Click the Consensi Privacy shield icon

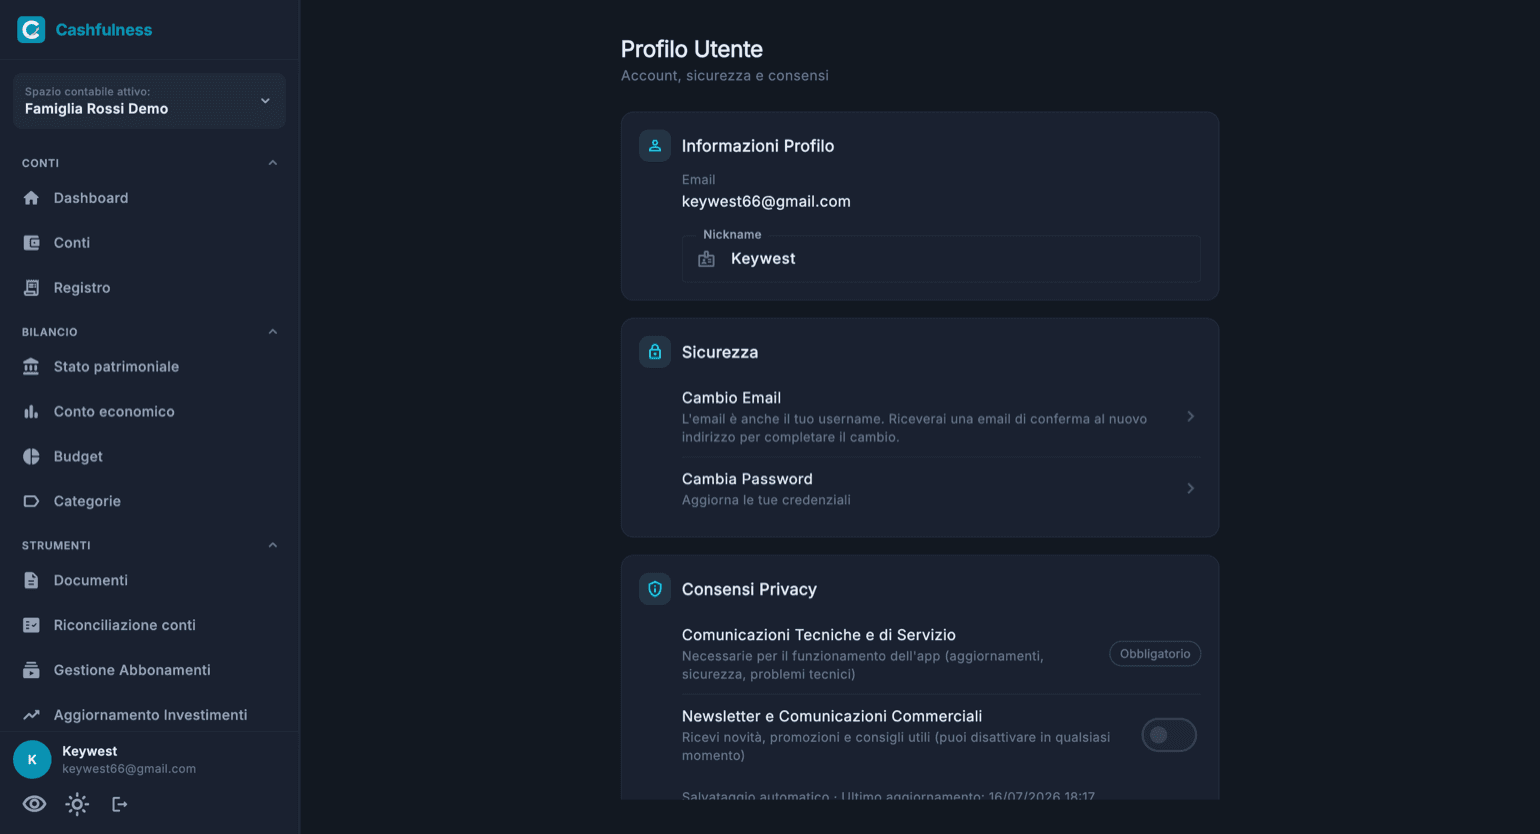(655, 589)
